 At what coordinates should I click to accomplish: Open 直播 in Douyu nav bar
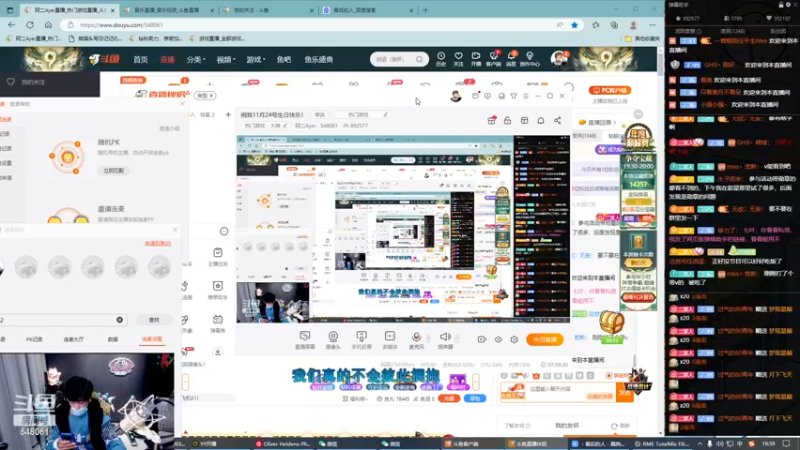pos(167,60)
